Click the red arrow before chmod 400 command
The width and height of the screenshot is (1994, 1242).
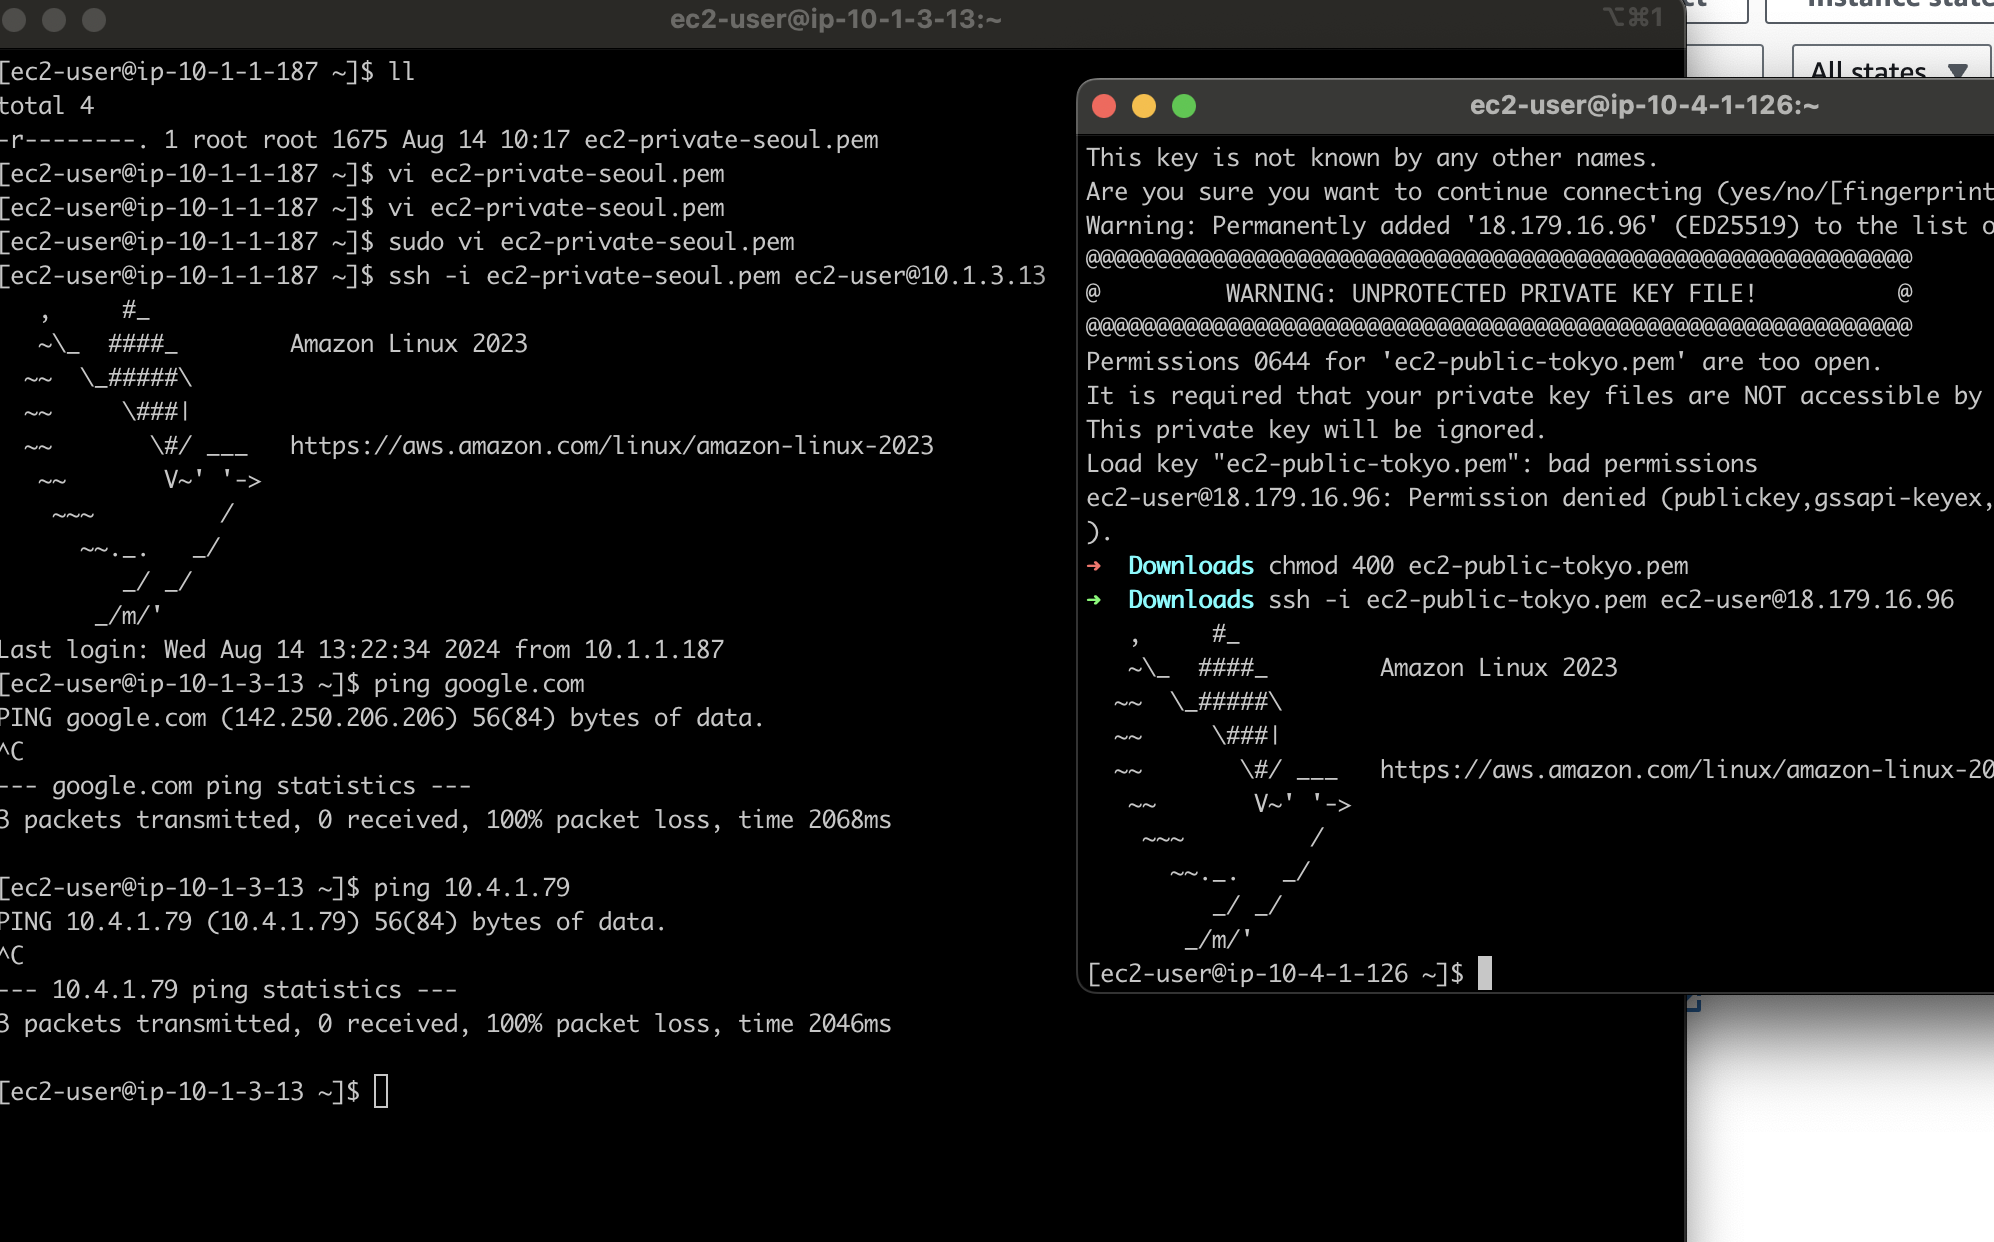pos(1094,566)
